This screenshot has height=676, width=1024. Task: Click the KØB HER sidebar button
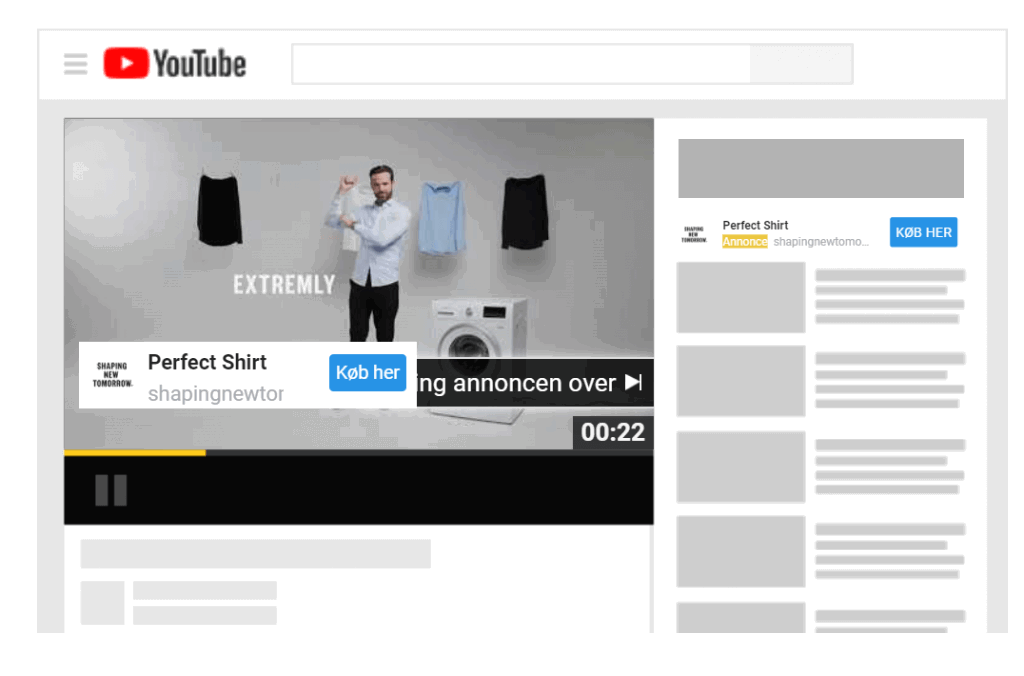[923, 232]
